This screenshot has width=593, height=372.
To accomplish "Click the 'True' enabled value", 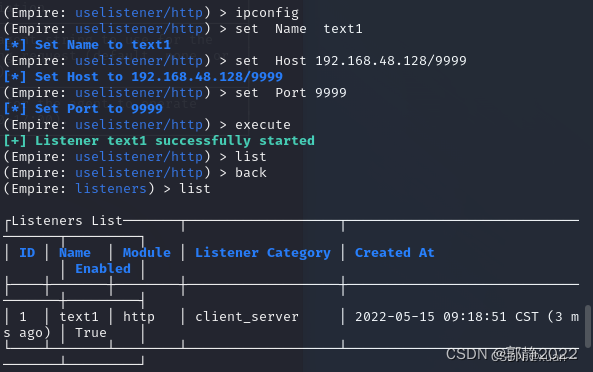I will tap(91, 333).
